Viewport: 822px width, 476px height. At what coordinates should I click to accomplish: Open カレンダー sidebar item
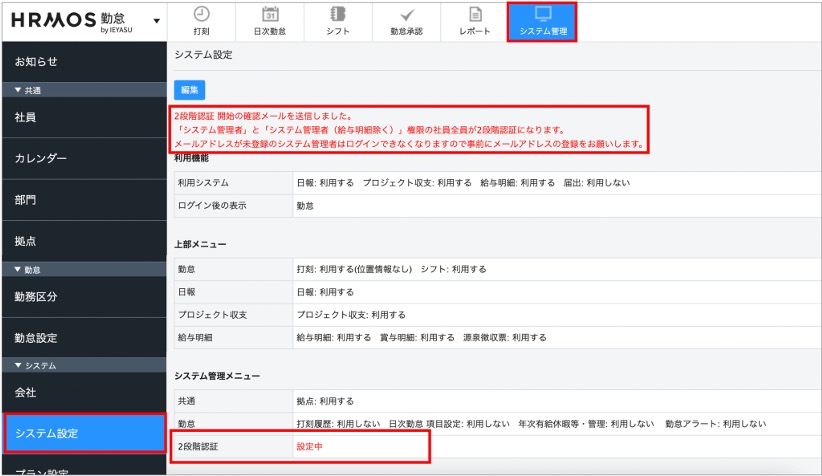point(41,159)
